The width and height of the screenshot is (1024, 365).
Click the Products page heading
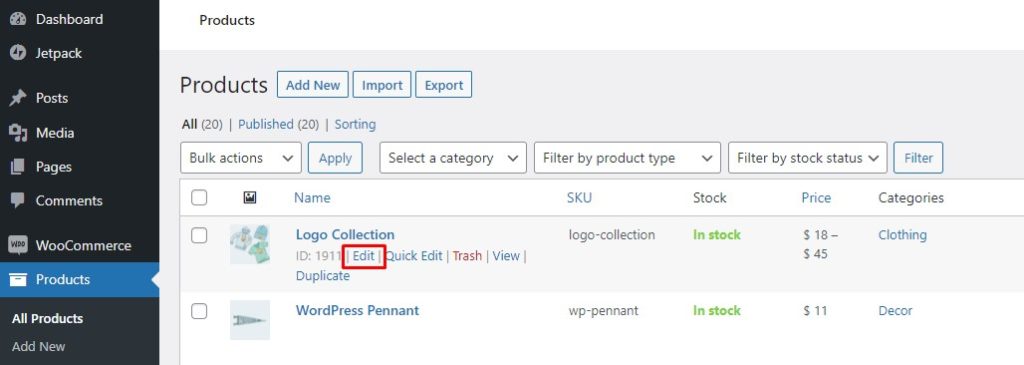(x=224, y=85)
